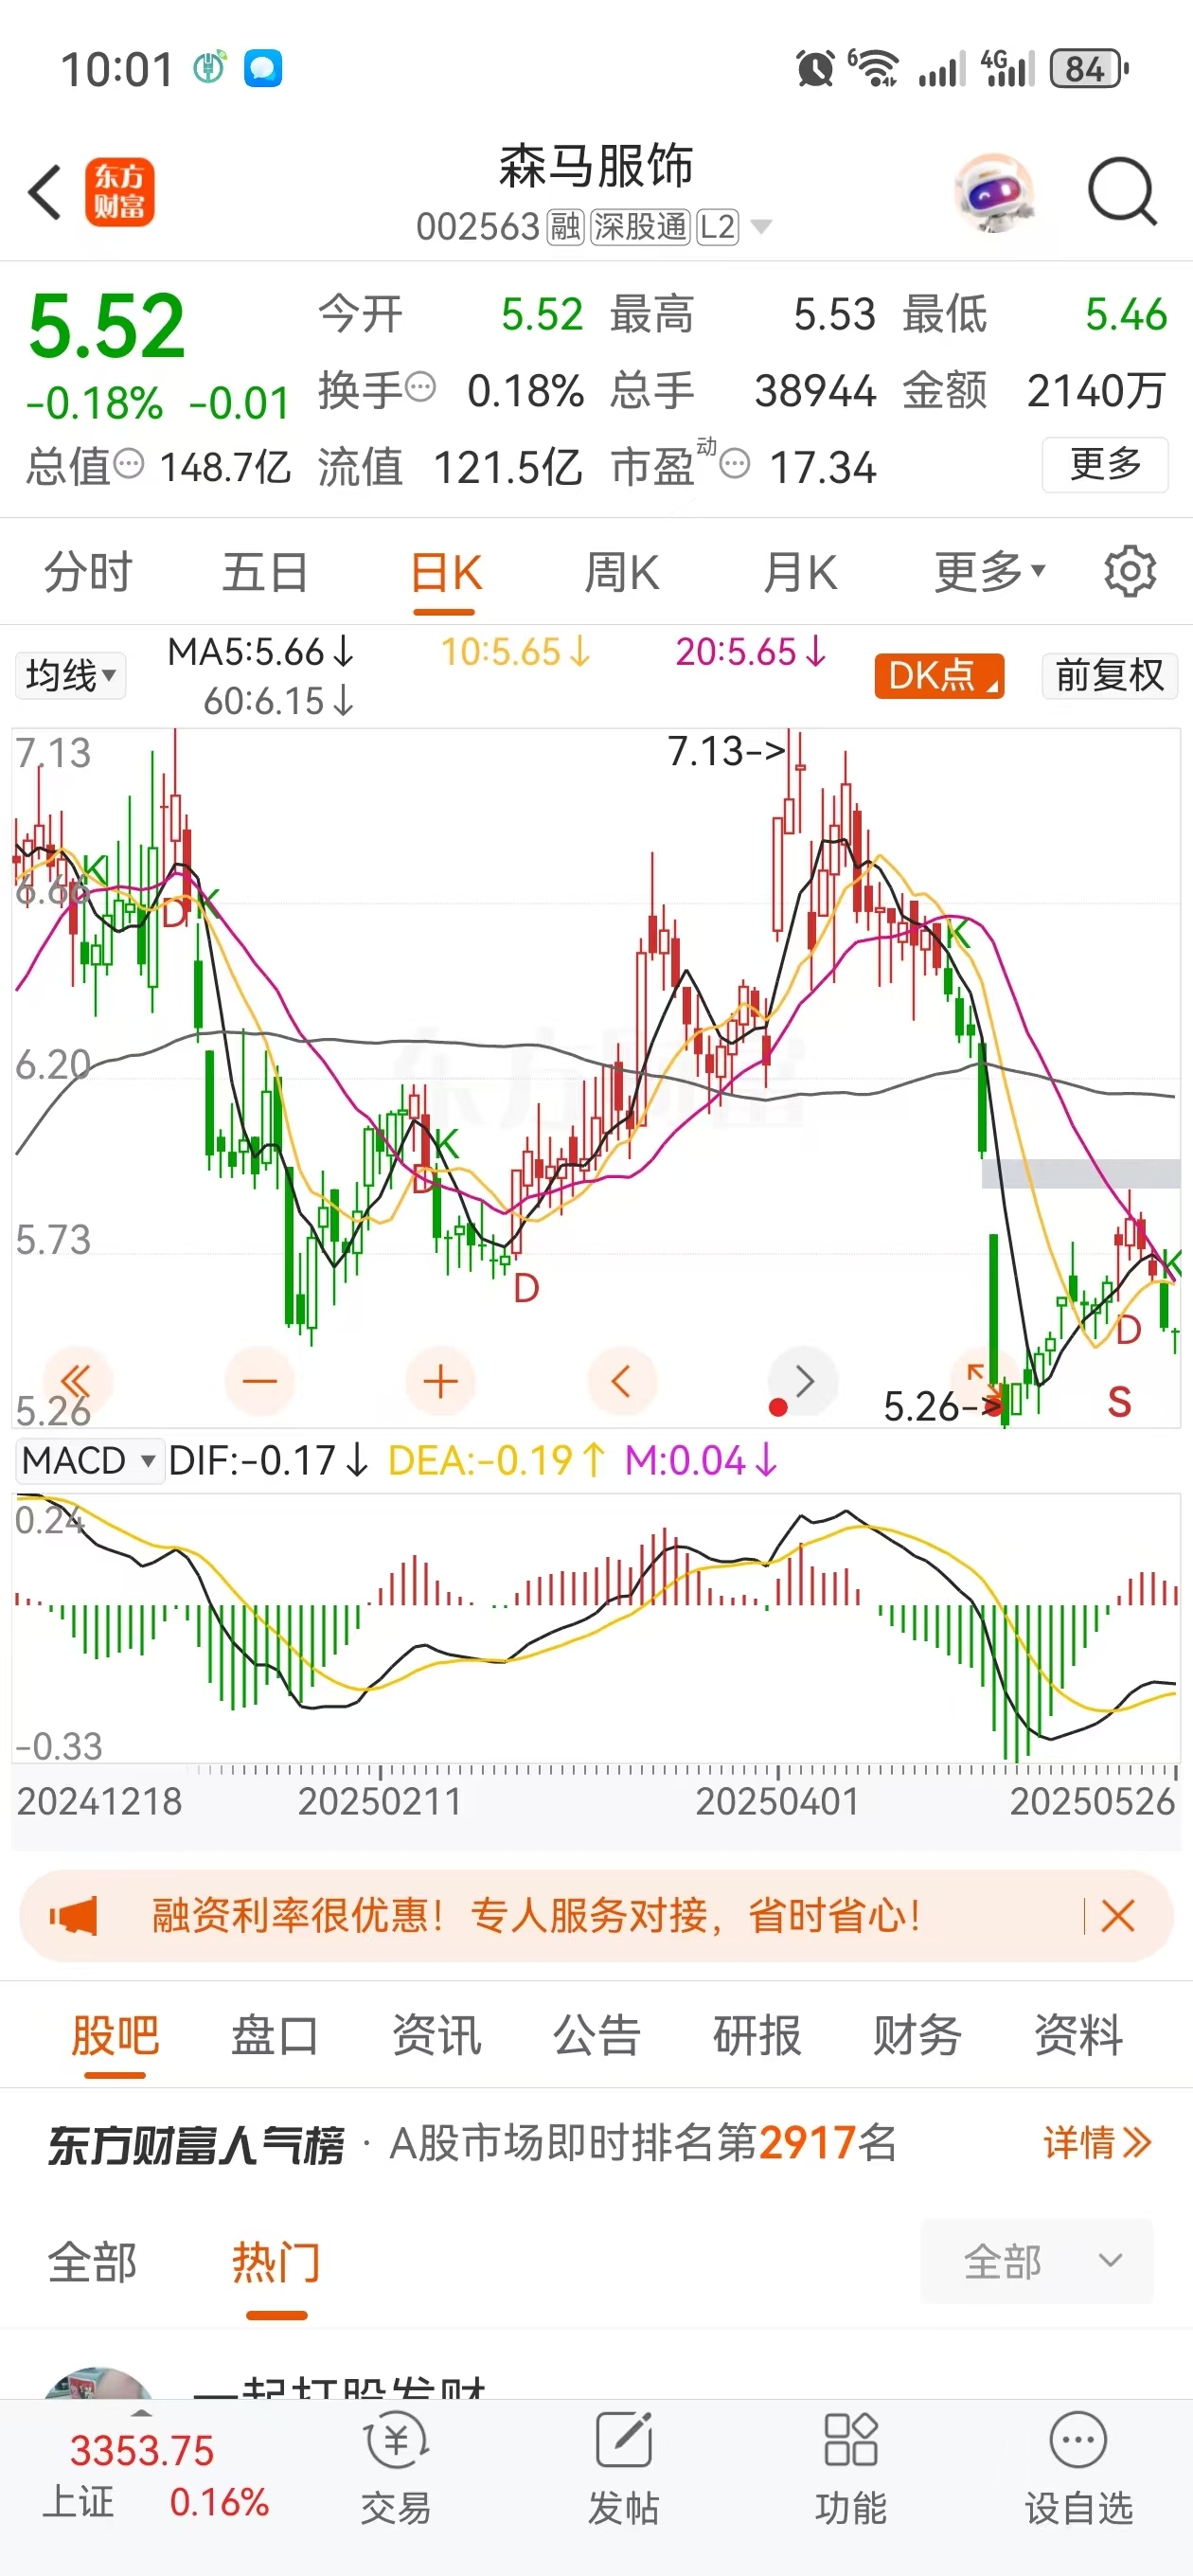This screenshot has width=1193, height=2576.
Task: Tap the 总值 info circle icon
Action: (x=129, y=463)
